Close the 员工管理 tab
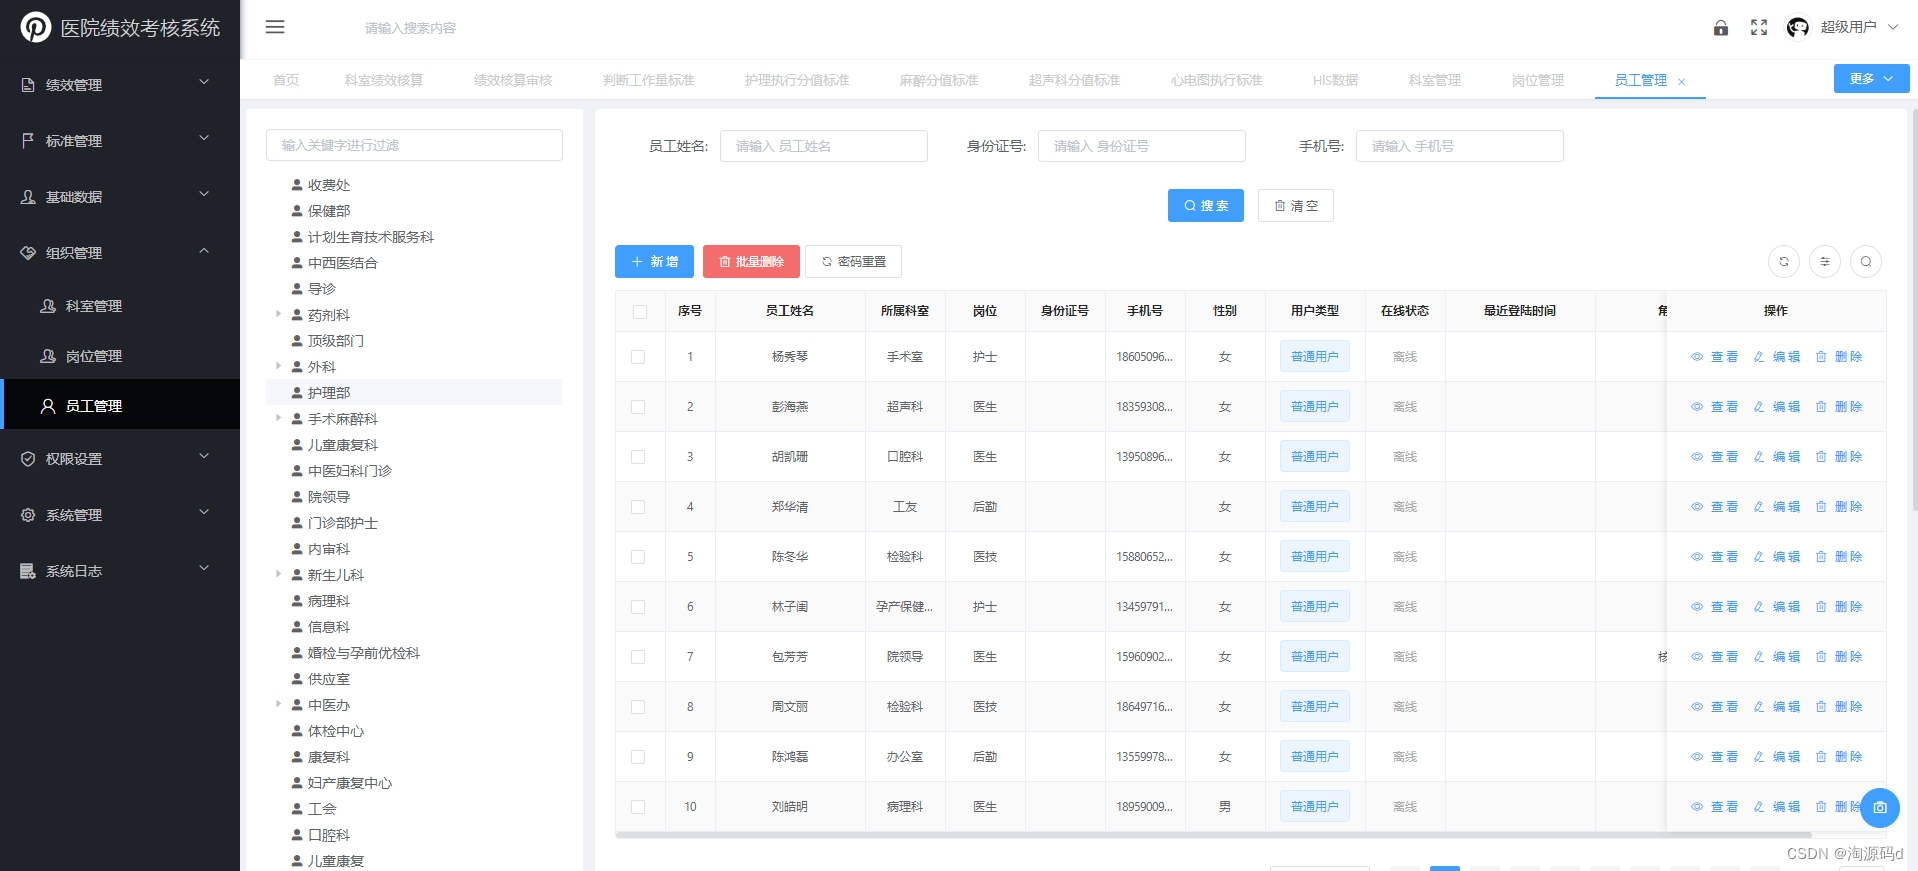Image resolution: width=1918 pixels, height=871 pixels. tap(1682, 82)
